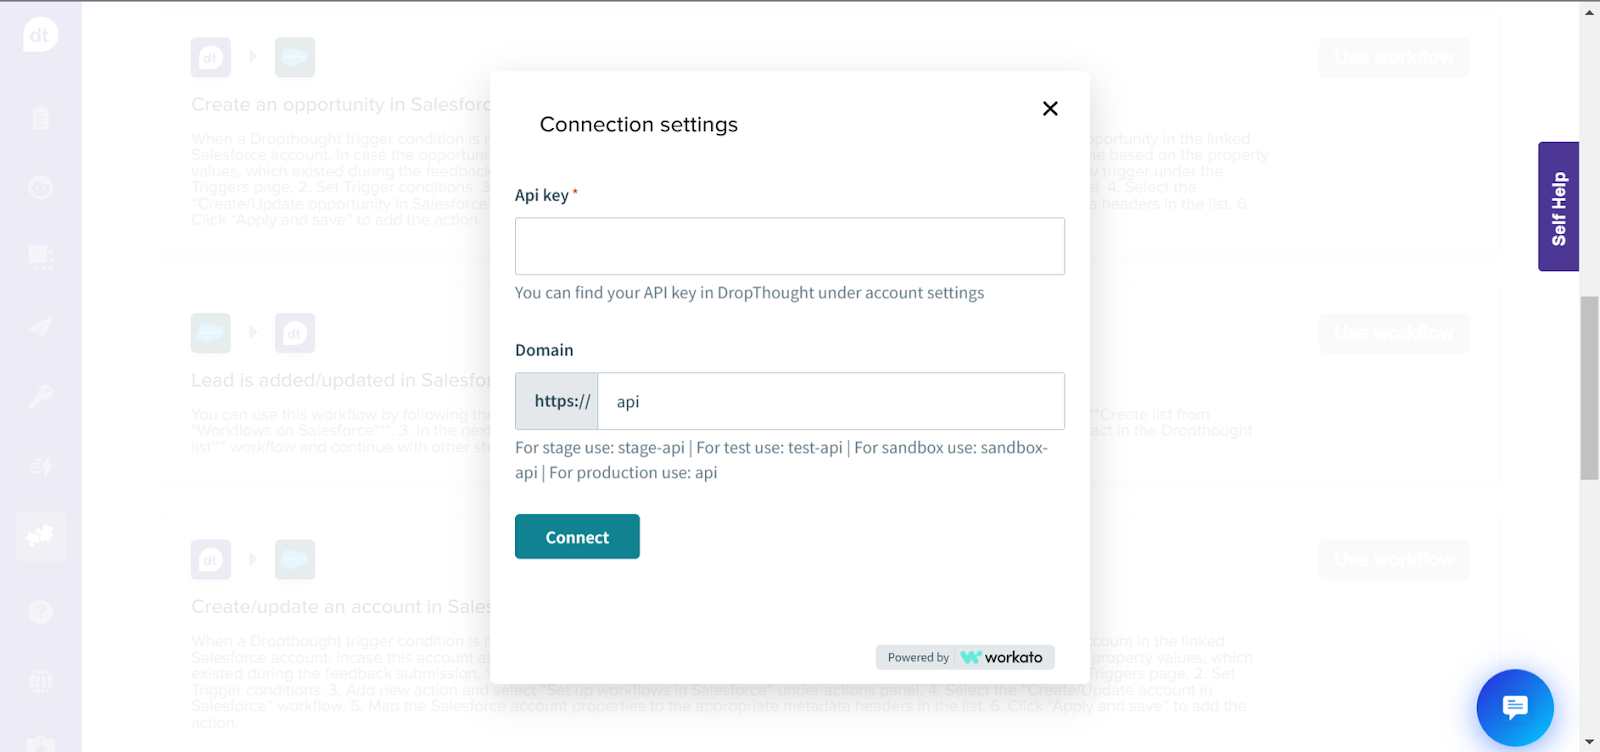This screenshot has height=752, width=1600.
Task: Open the Self Help side tab
Action: (x=1558, y=207)
